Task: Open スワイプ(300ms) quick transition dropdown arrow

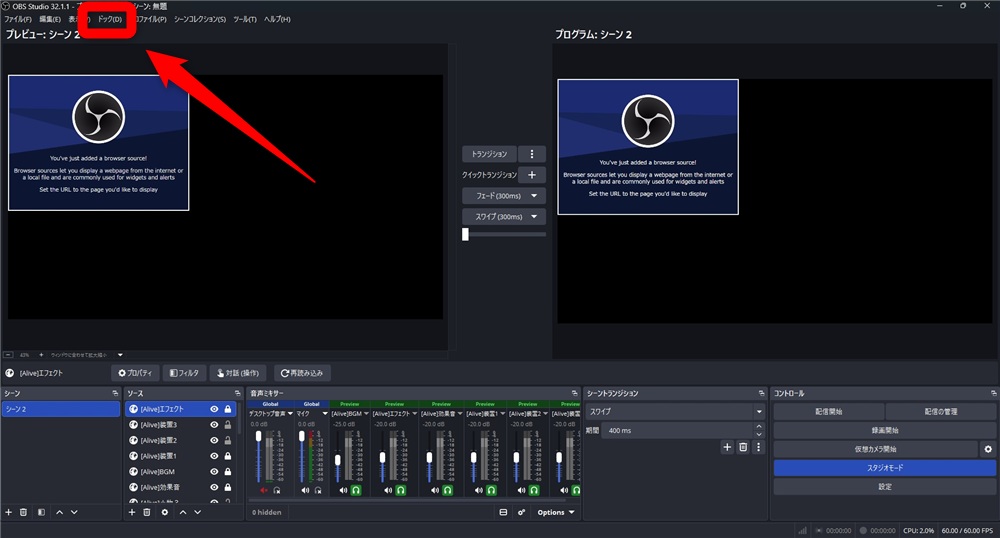Action: [534, 217]
